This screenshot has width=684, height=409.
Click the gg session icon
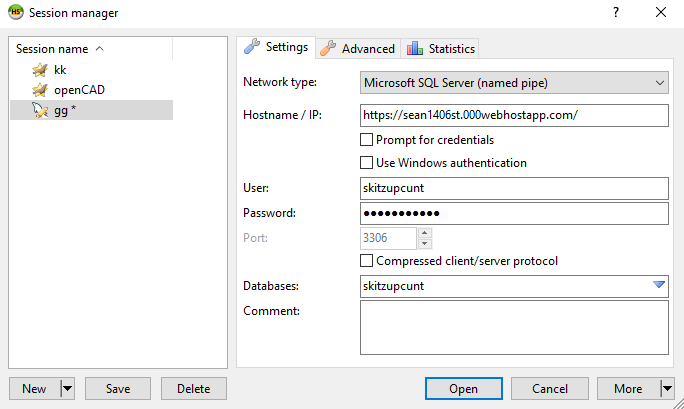pyautogui.click(x=40, y=110)
